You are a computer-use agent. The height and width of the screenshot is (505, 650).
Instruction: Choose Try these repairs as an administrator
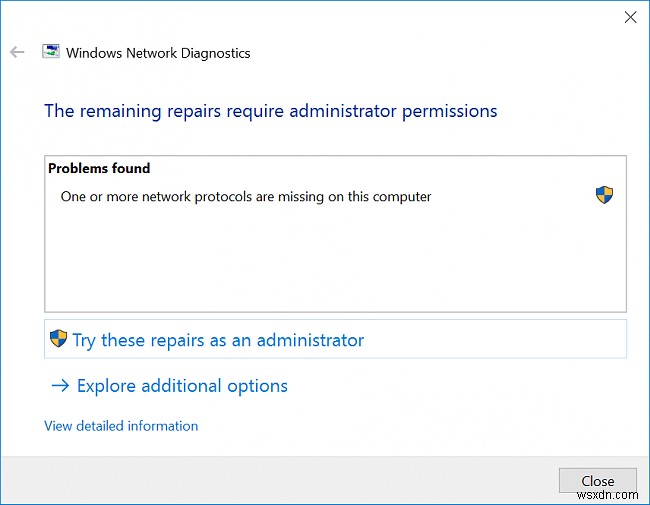218,340
